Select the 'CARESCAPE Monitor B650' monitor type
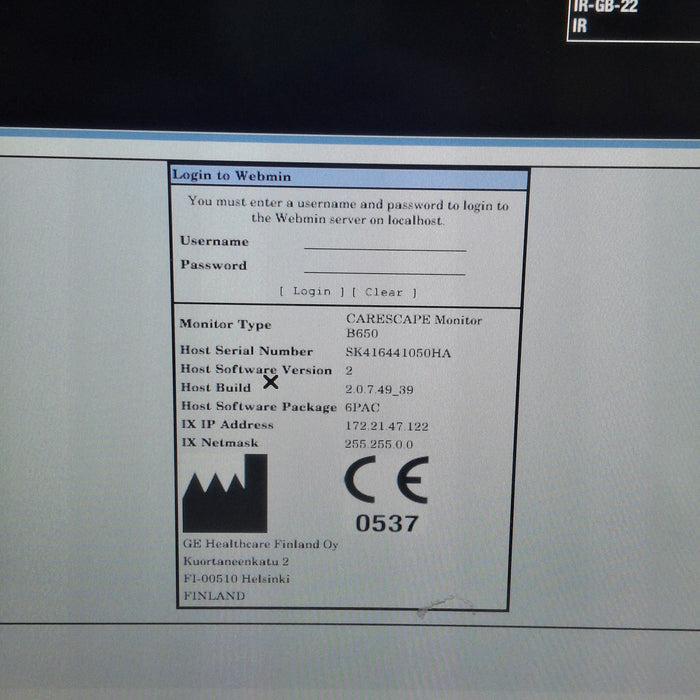Viewport: 700px width, 700px height. [413, 326]
